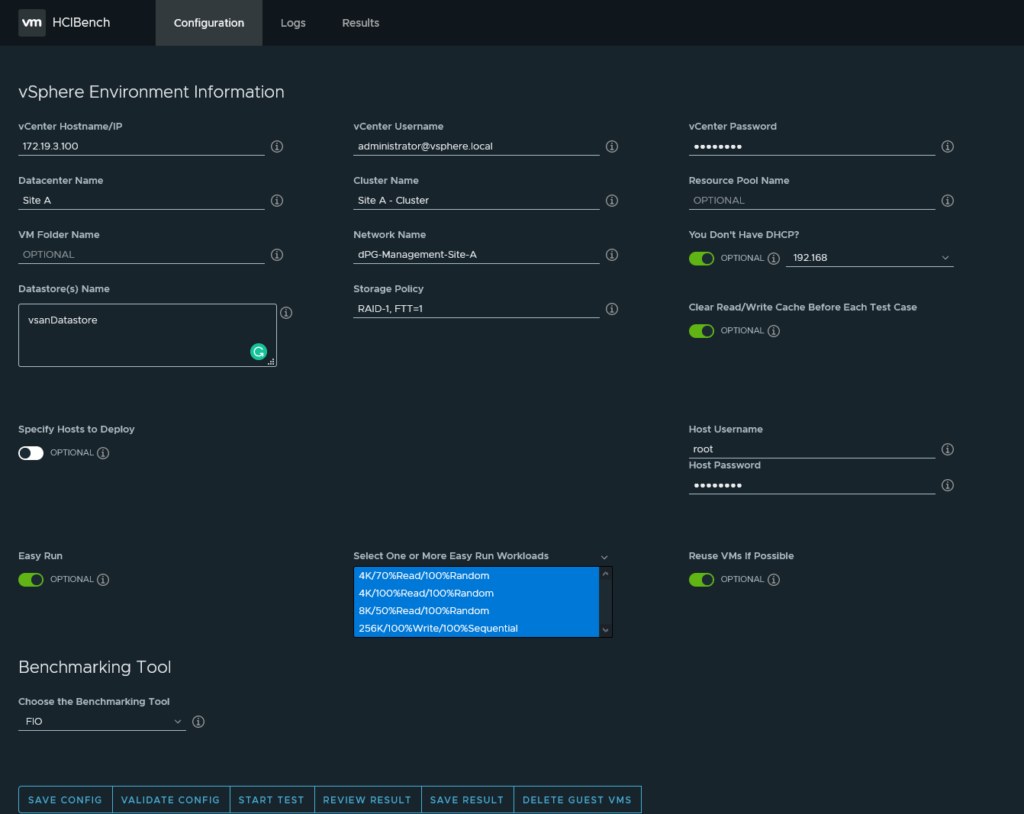Switch to the Configuration tab
This screenshot has height=814, width=1024.
click(x=209, y=23)
